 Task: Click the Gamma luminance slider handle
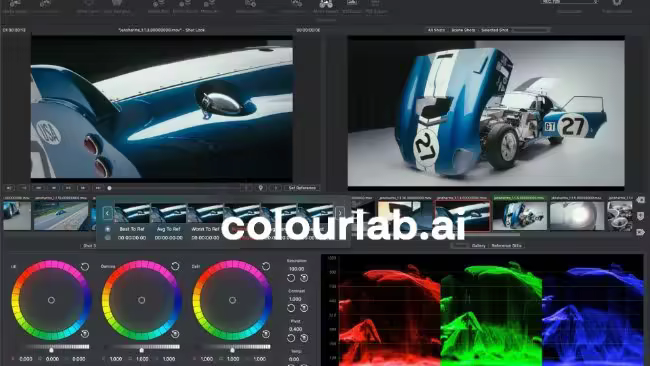coord(142,350)
